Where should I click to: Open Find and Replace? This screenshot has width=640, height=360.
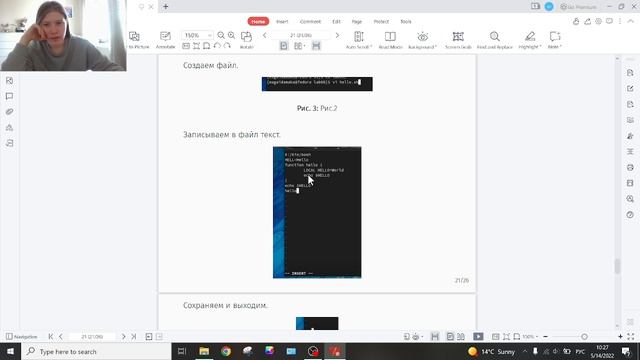(495, 40)
